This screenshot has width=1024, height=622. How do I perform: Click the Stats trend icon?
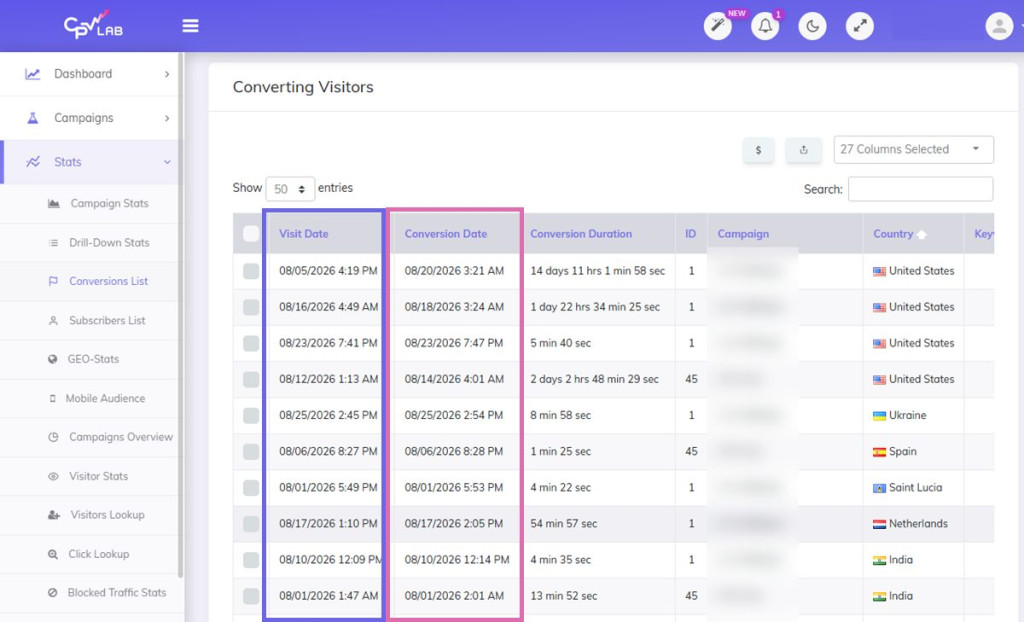(x=33, y=161)
